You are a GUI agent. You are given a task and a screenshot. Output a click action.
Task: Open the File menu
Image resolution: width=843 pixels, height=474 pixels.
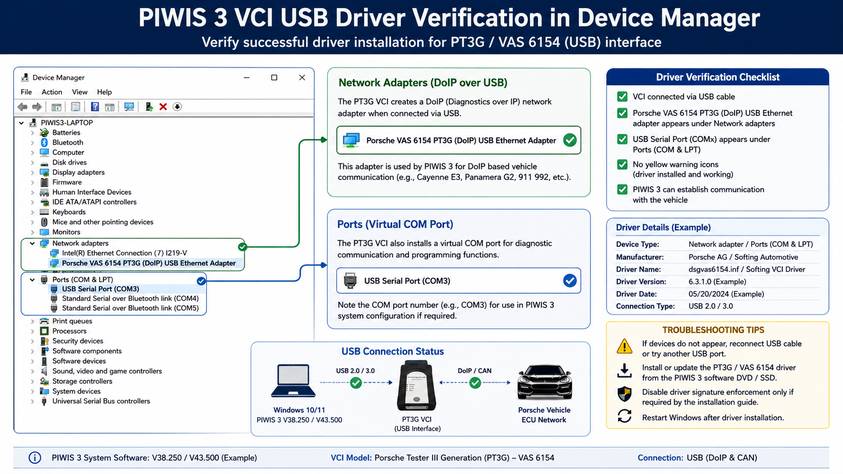pyautogui.click(x=26, y=92)
